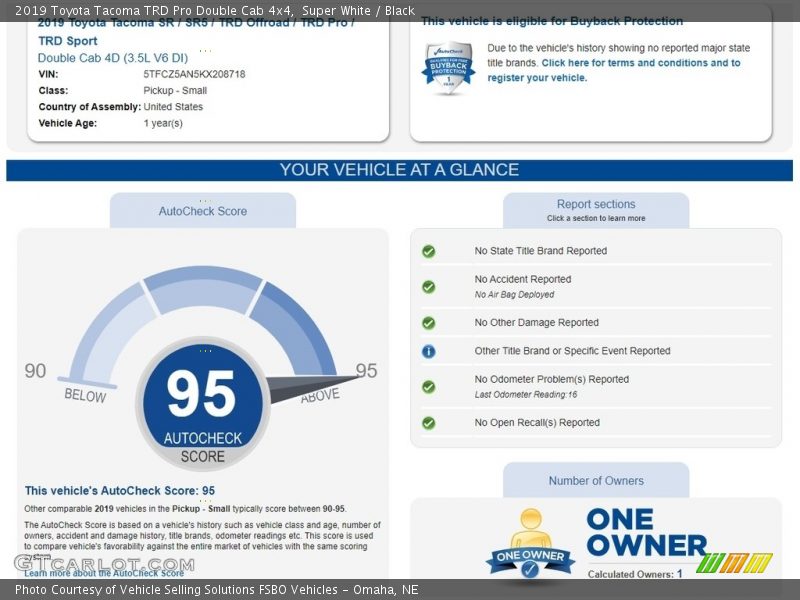The image size is (800, 600).
Task: Click green check beside No Accident Reported
Action: (x=429, y=287)
